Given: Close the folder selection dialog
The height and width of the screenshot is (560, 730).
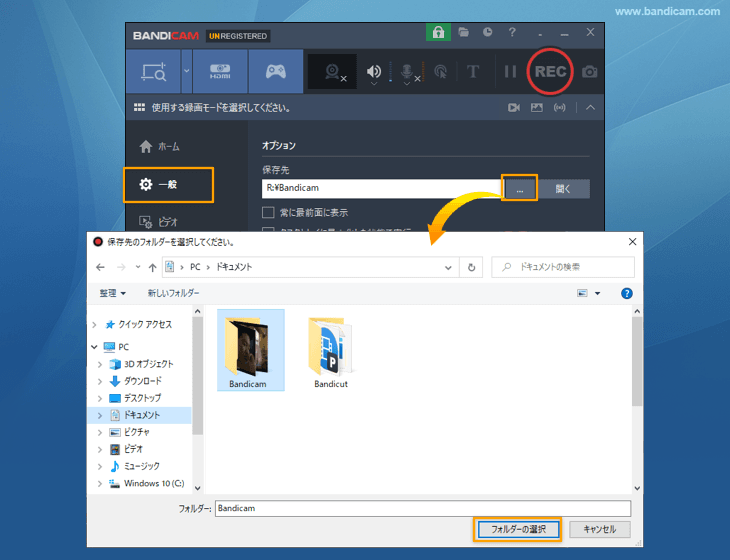Looking at the screenshot, I should (632, 242).
